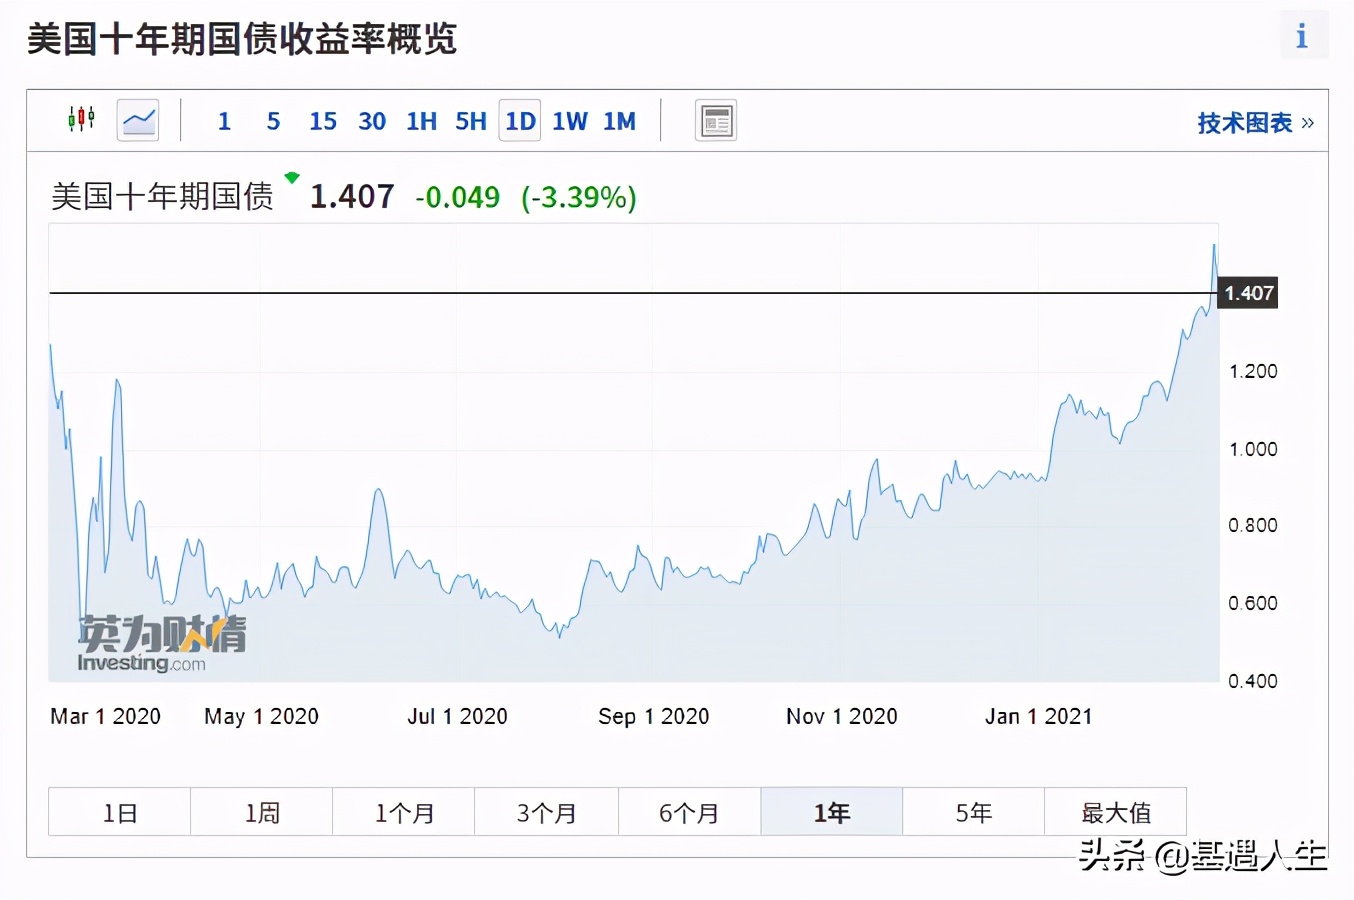The height and width of the screenshot is (900, 1354).
Task: Click the blue info icon top right
Action: 1303,35
